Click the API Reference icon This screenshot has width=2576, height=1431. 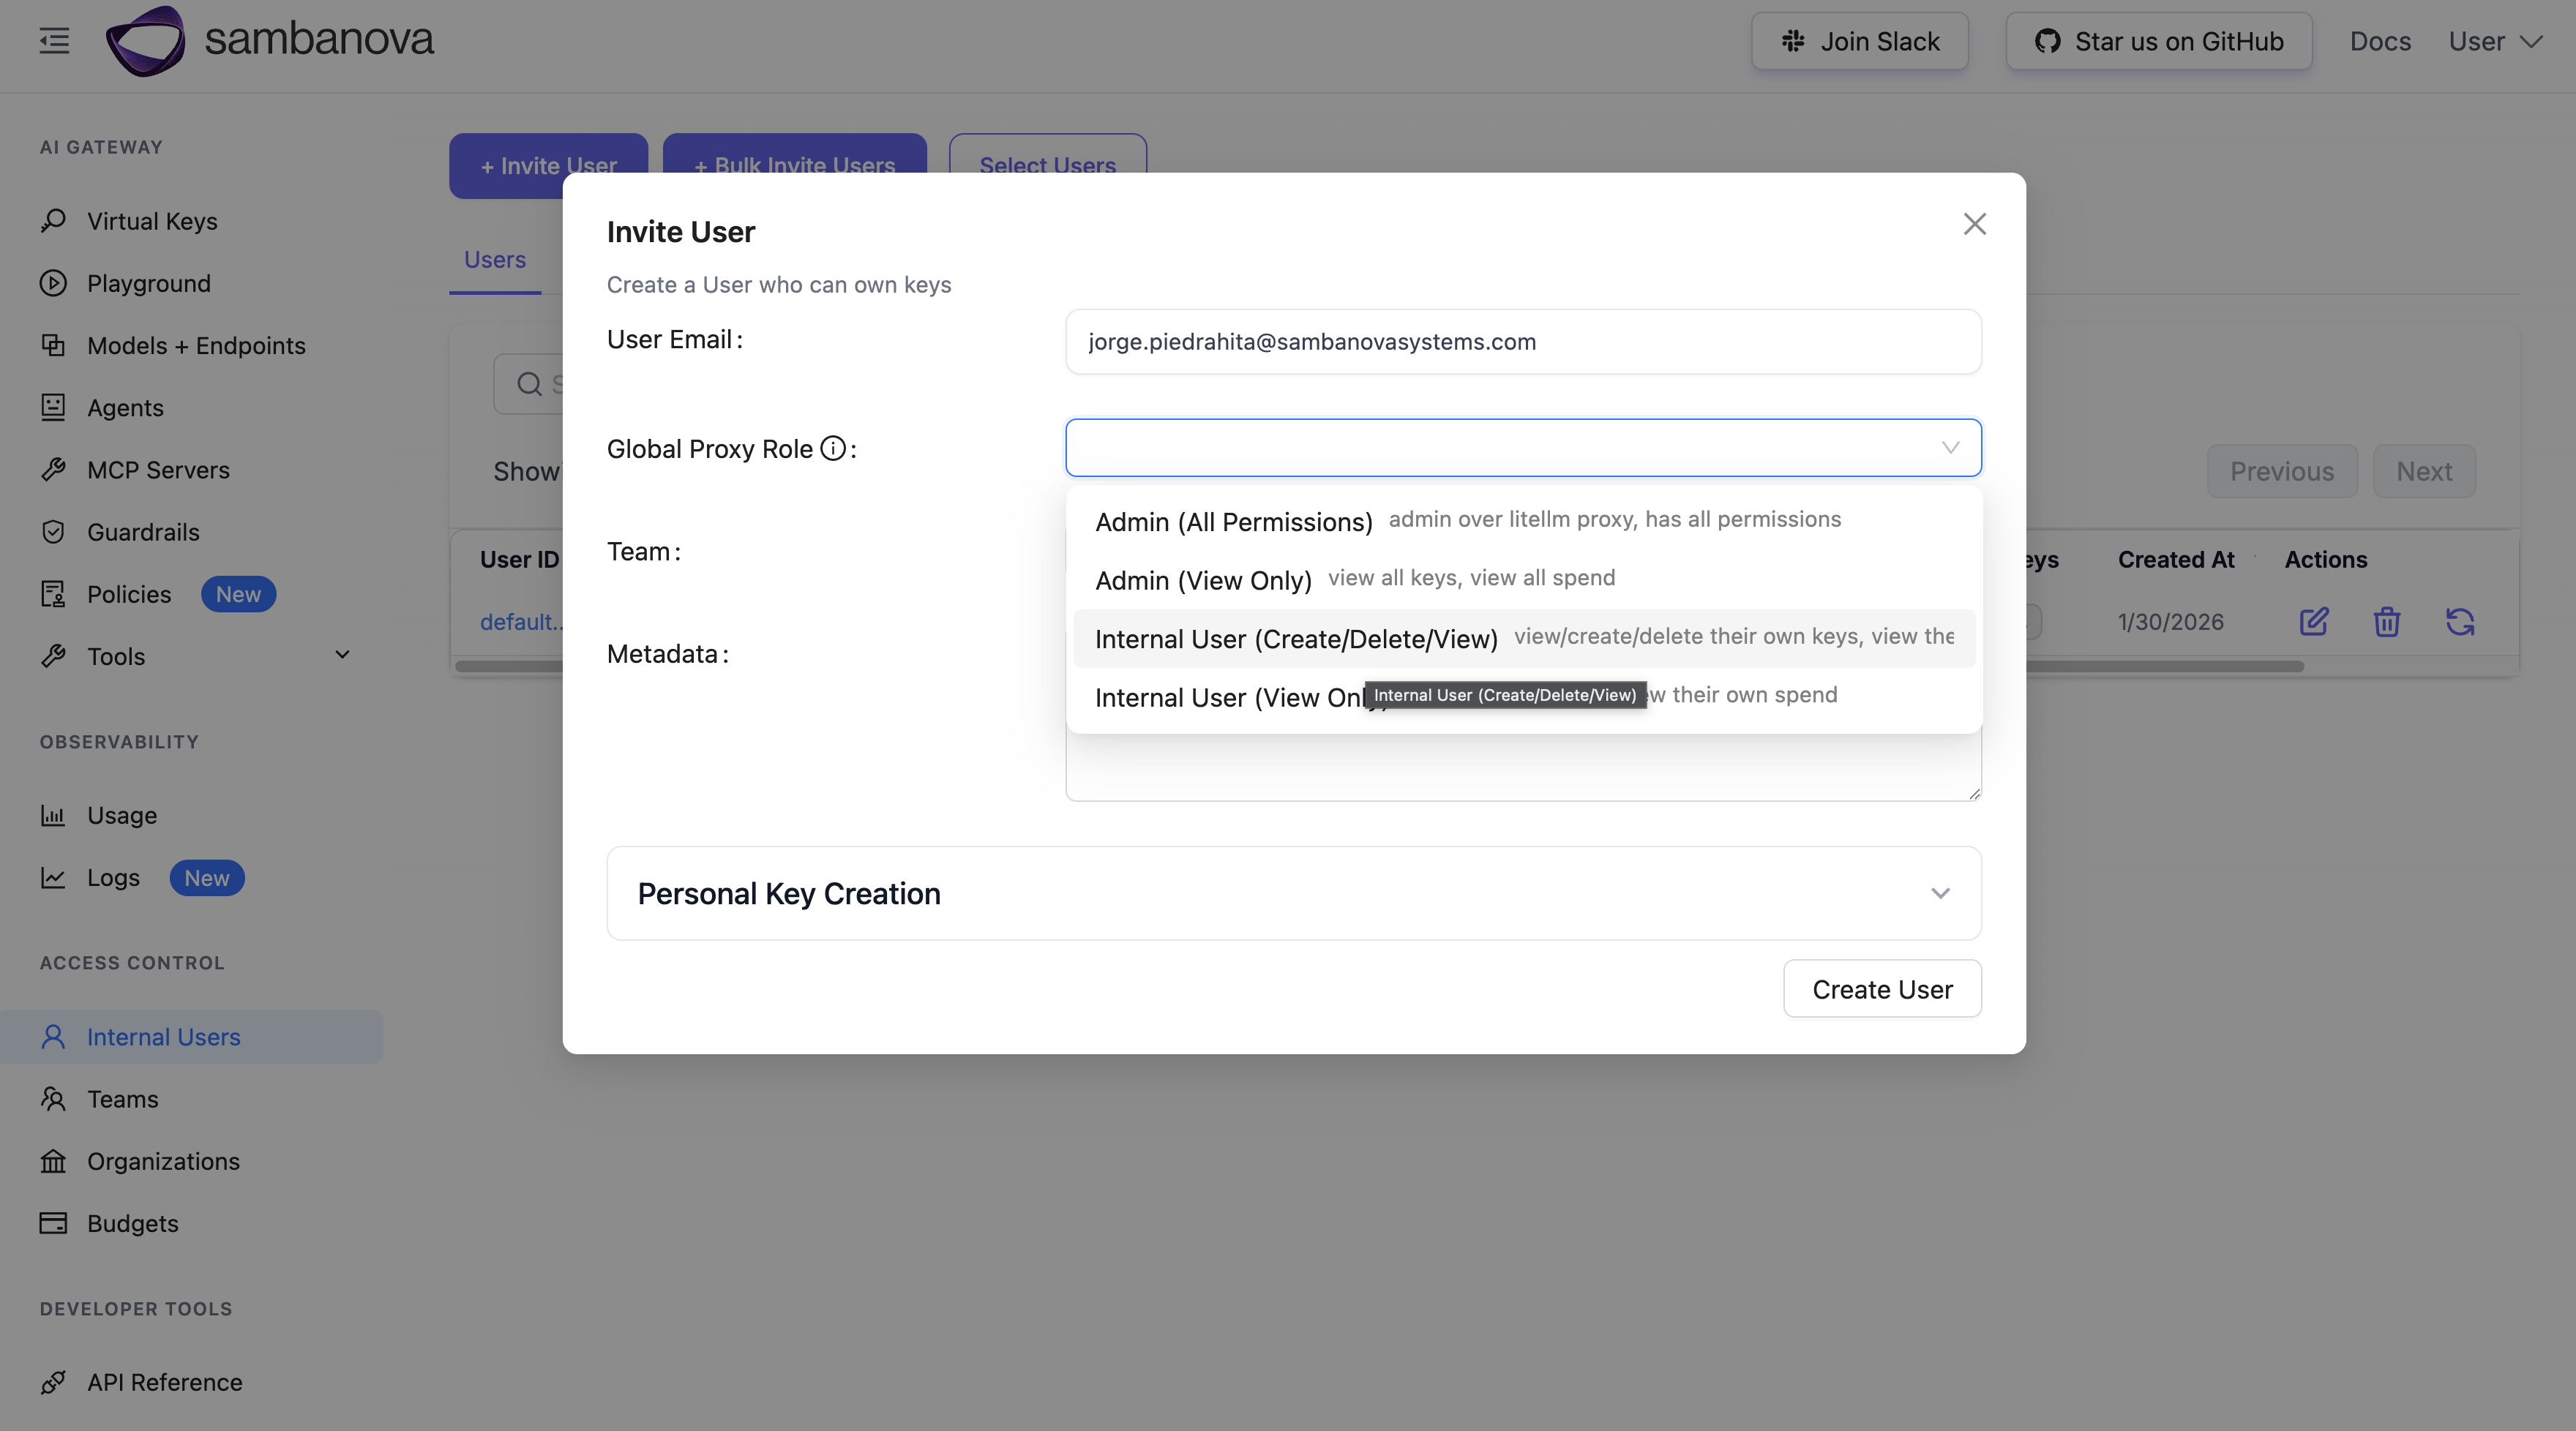[54, 1382]
